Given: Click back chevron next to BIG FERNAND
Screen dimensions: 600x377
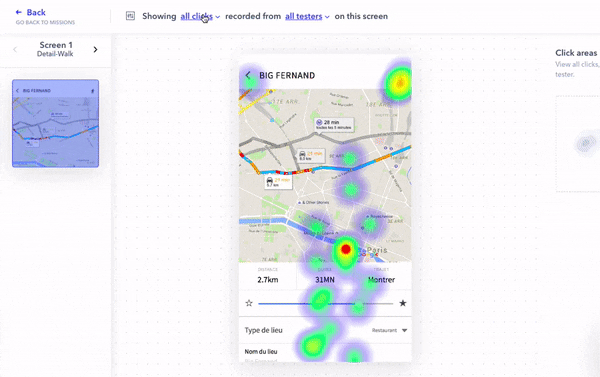Looking at the screenshot, I should tap(248, 75).
